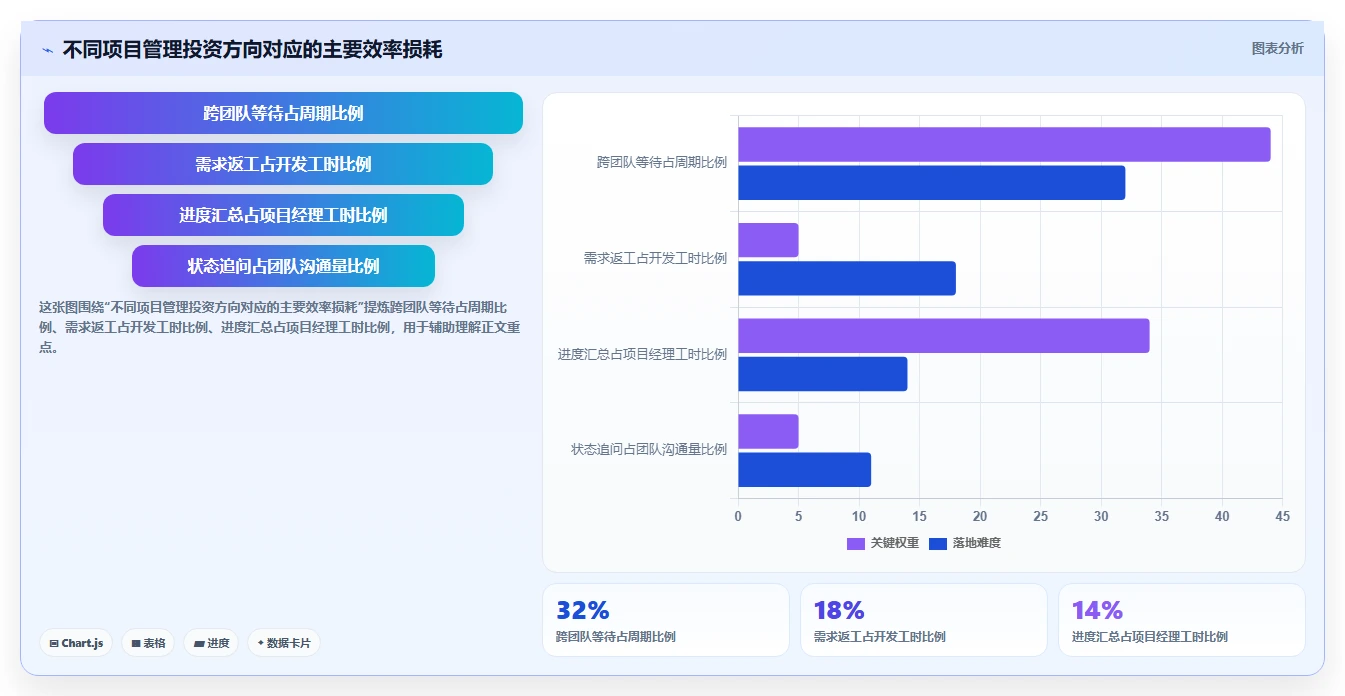Click blue bar for 需求返工占开发工时比例

847,278
